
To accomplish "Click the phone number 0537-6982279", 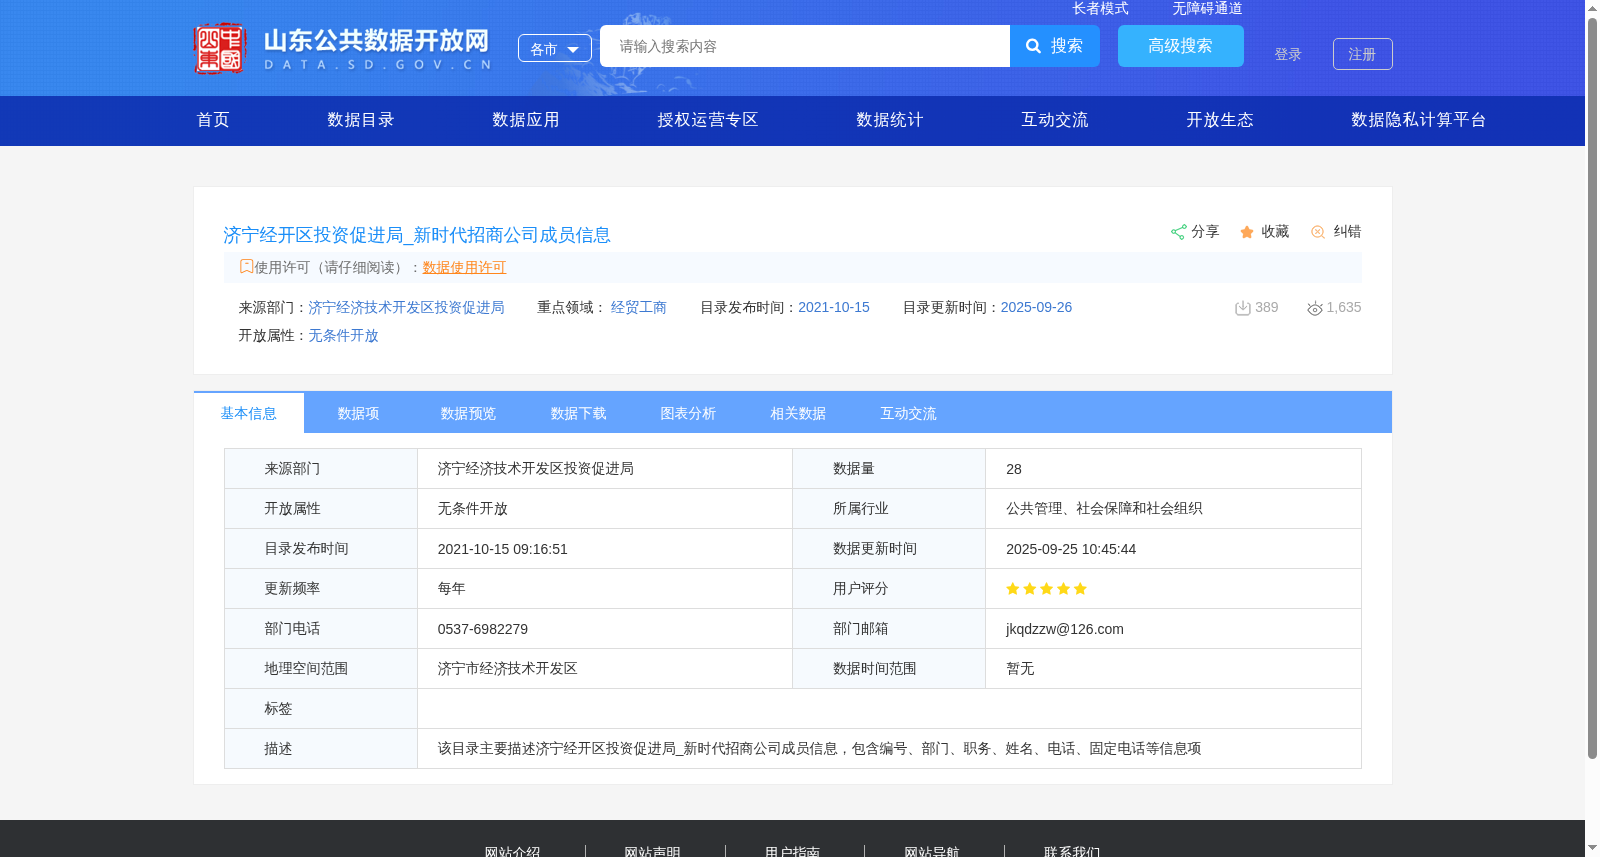I will pos(483,629).
